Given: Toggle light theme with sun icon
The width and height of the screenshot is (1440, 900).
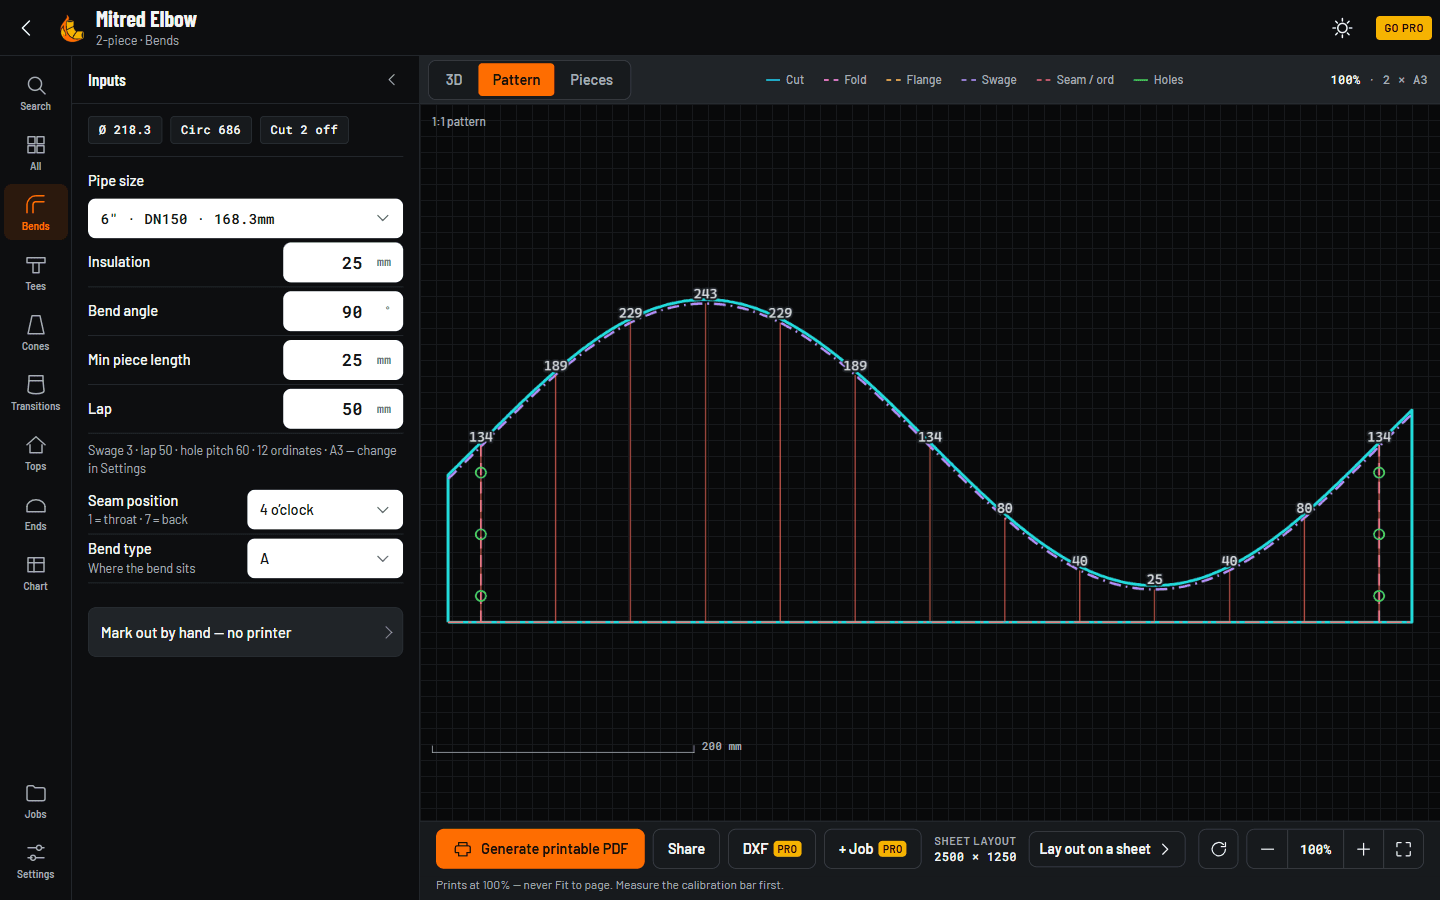Looking at the screenshot, I should [x=1342, y=28].
